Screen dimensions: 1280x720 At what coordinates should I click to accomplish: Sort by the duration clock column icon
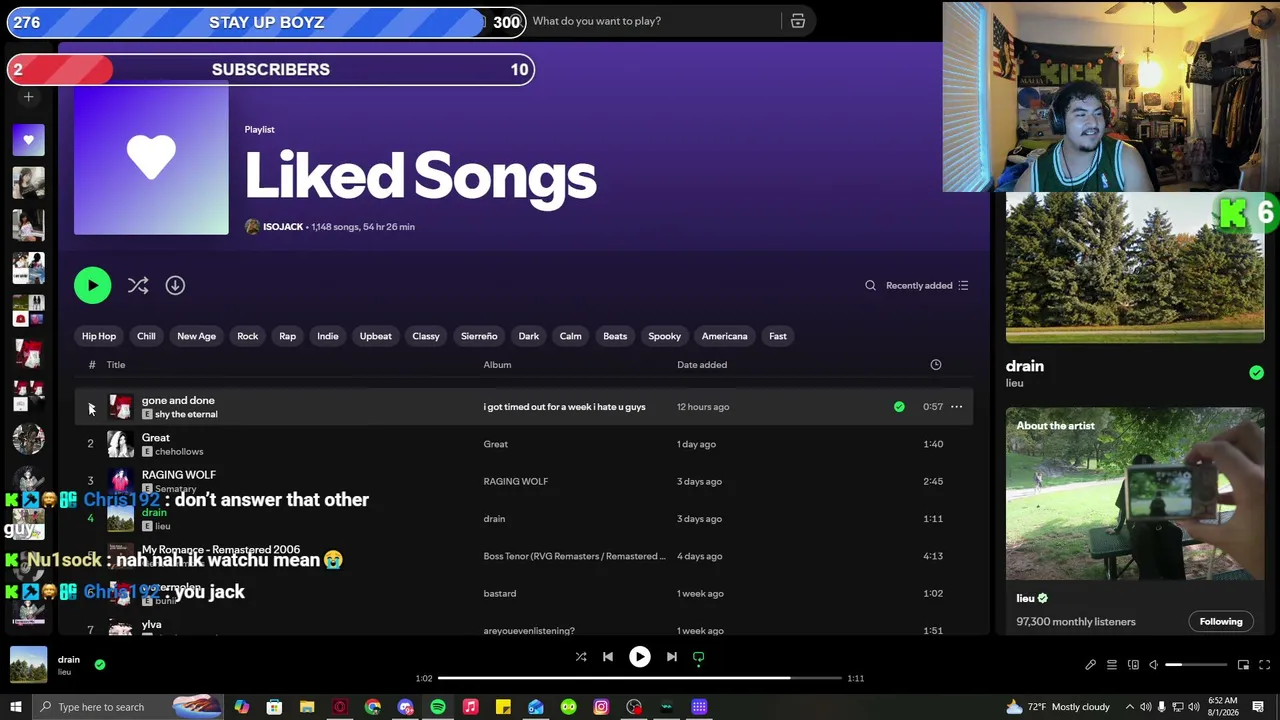pyautogui.click(x=936, y=365)
